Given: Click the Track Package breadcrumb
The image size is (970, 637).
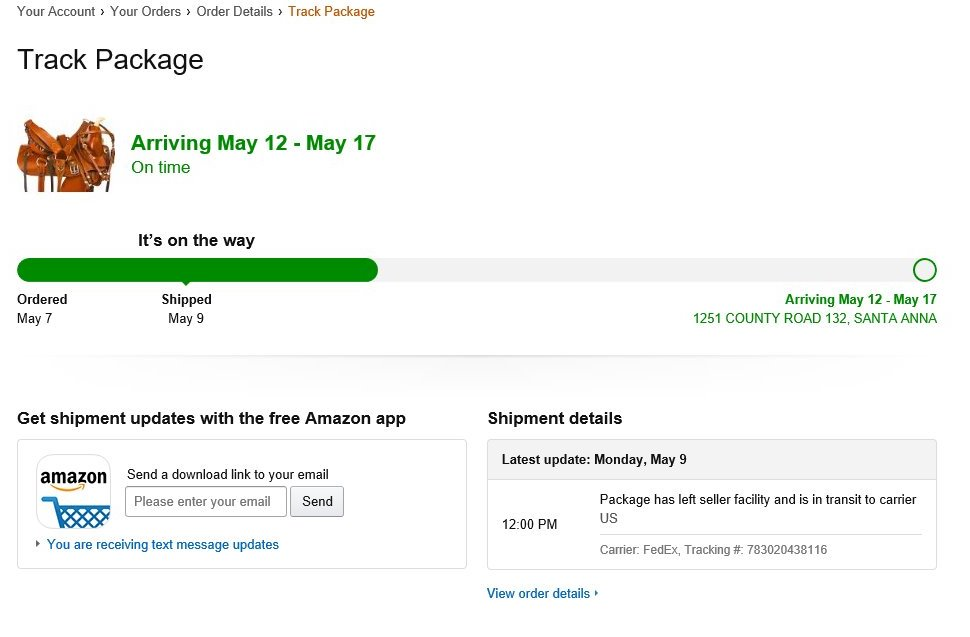Looking at the screenshot, I should tap(331, 12).
